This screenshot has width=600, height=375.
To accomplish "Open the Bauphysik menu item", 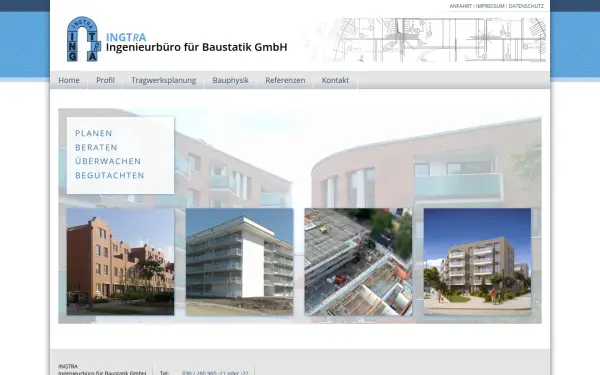I will (230, 80).
